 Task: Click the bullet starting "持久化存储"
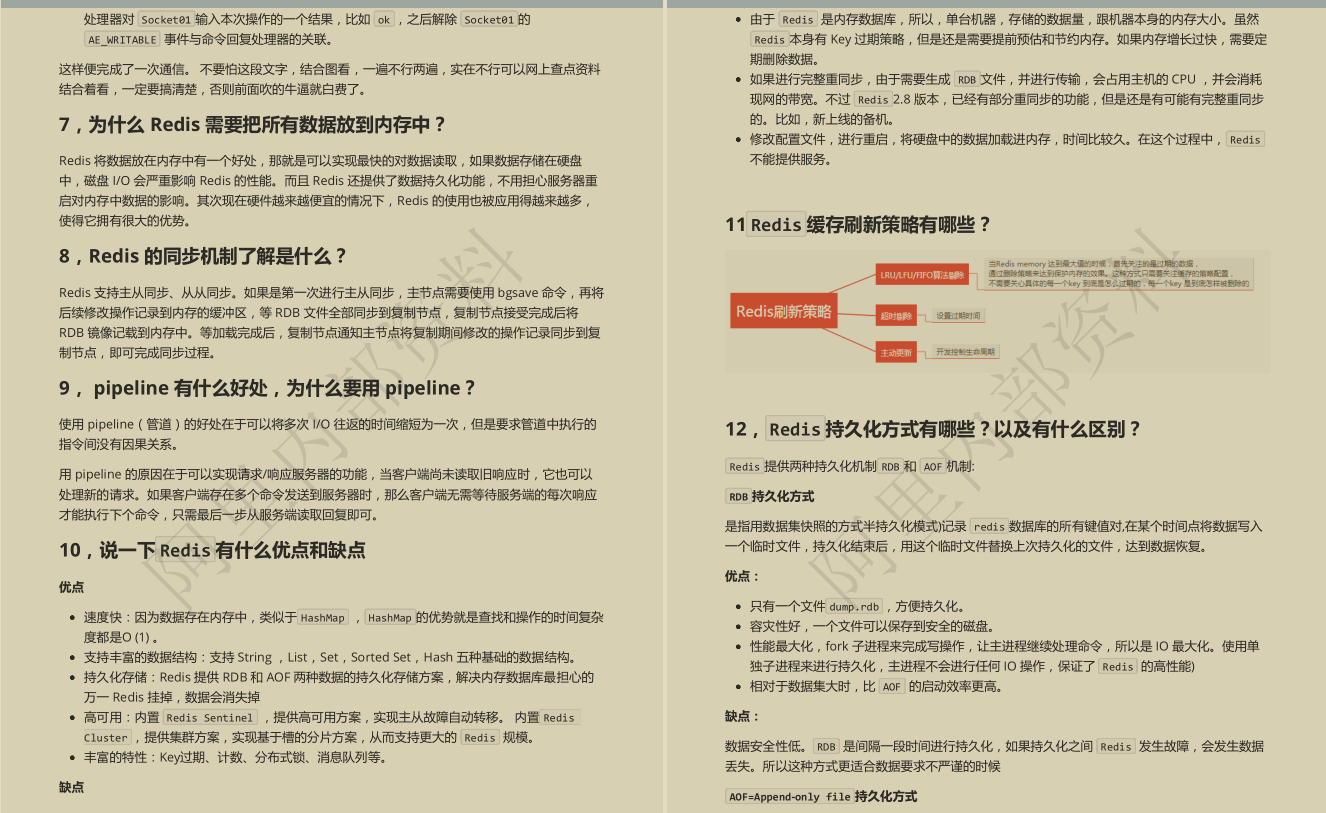pos(339,687)
